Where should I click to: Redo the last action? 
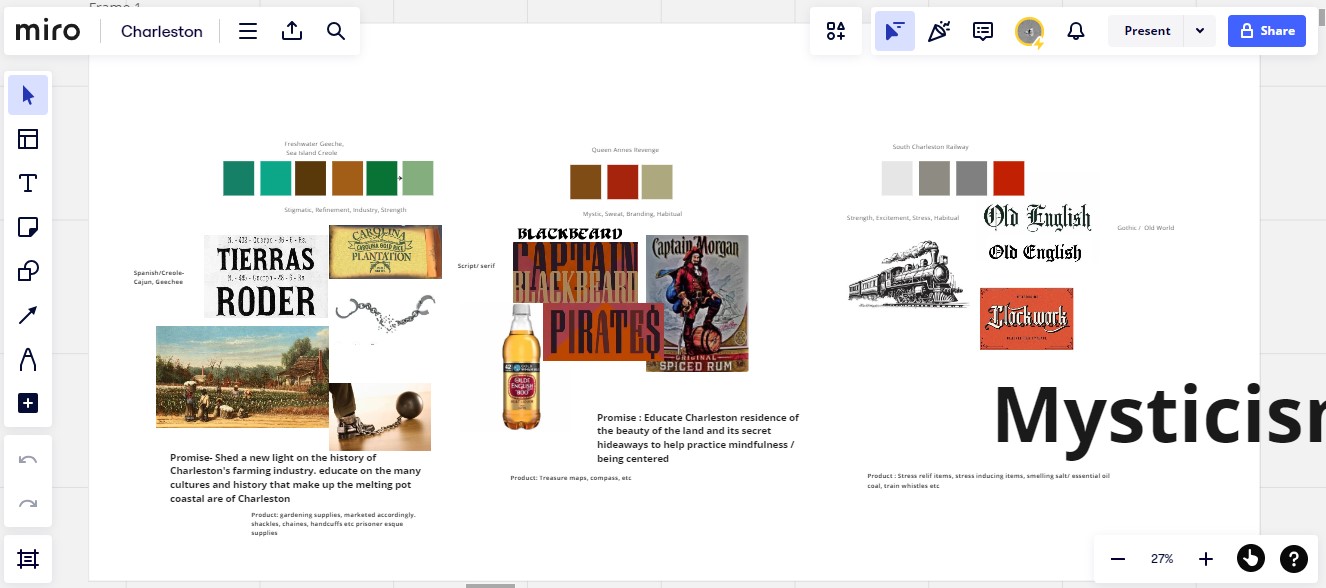click(28, 503)
